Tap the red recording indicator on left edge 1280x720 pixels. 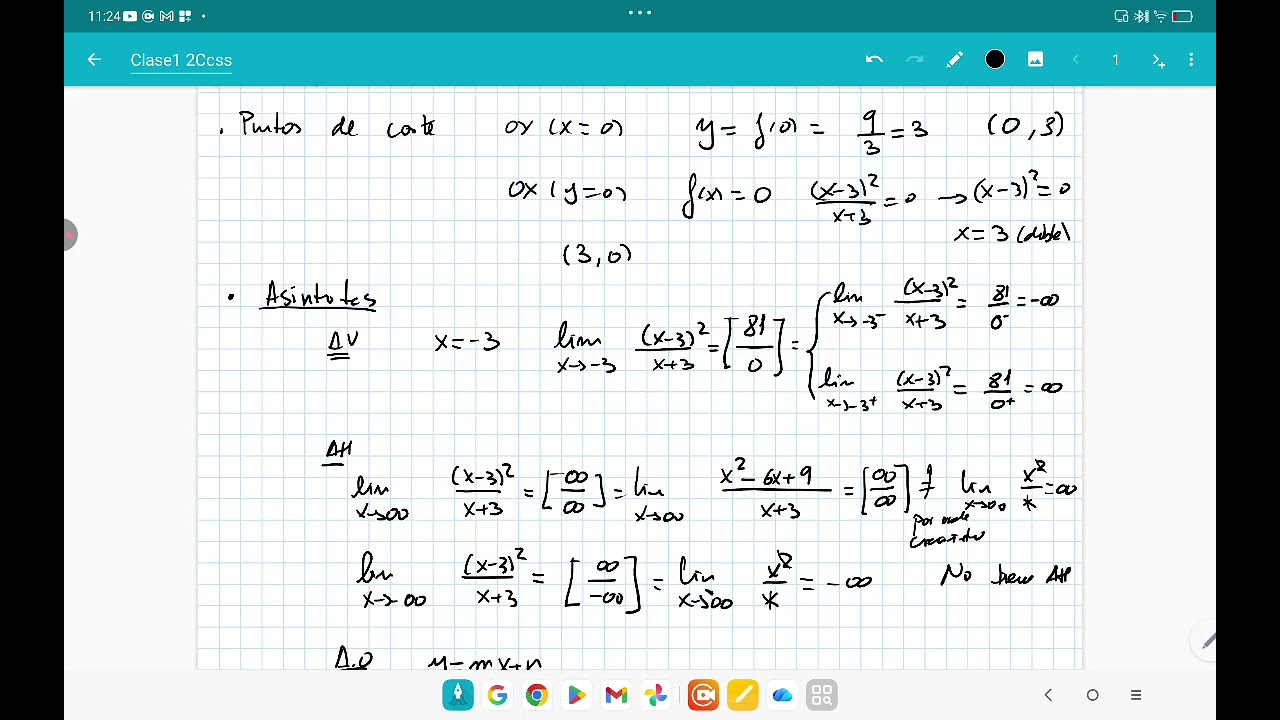tap(69, 235)
